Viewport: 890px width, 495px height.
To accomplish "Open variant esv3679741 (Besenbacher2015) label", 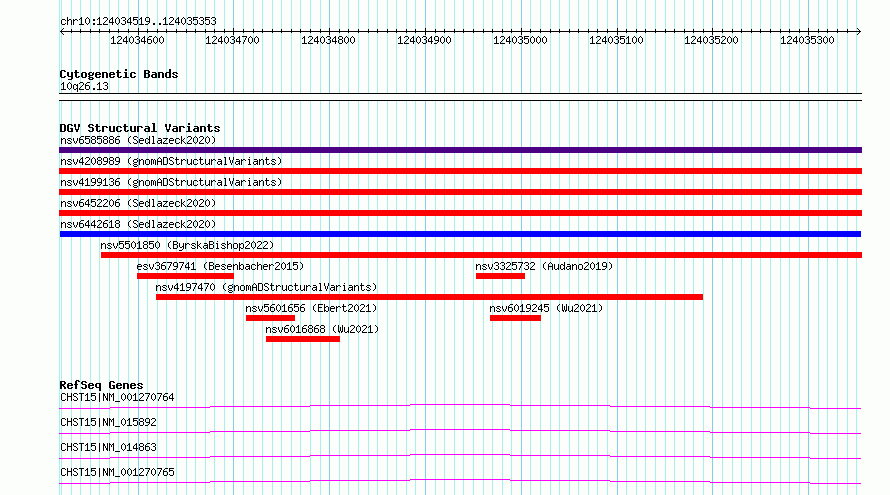I will [220, 266].
